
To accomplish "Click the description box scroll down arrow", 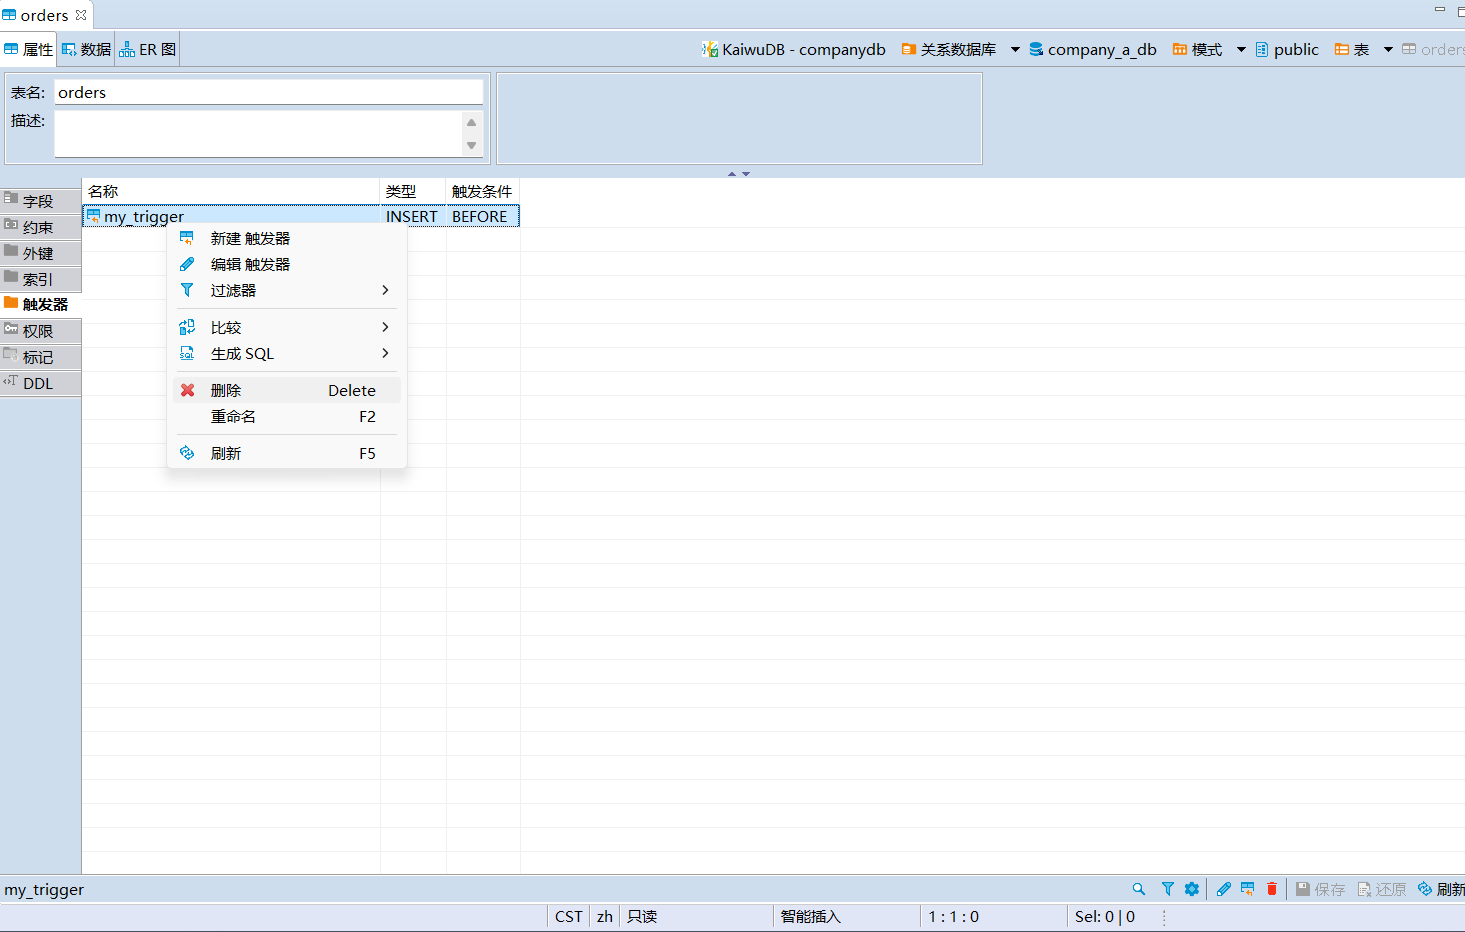I will pos(471,146).
